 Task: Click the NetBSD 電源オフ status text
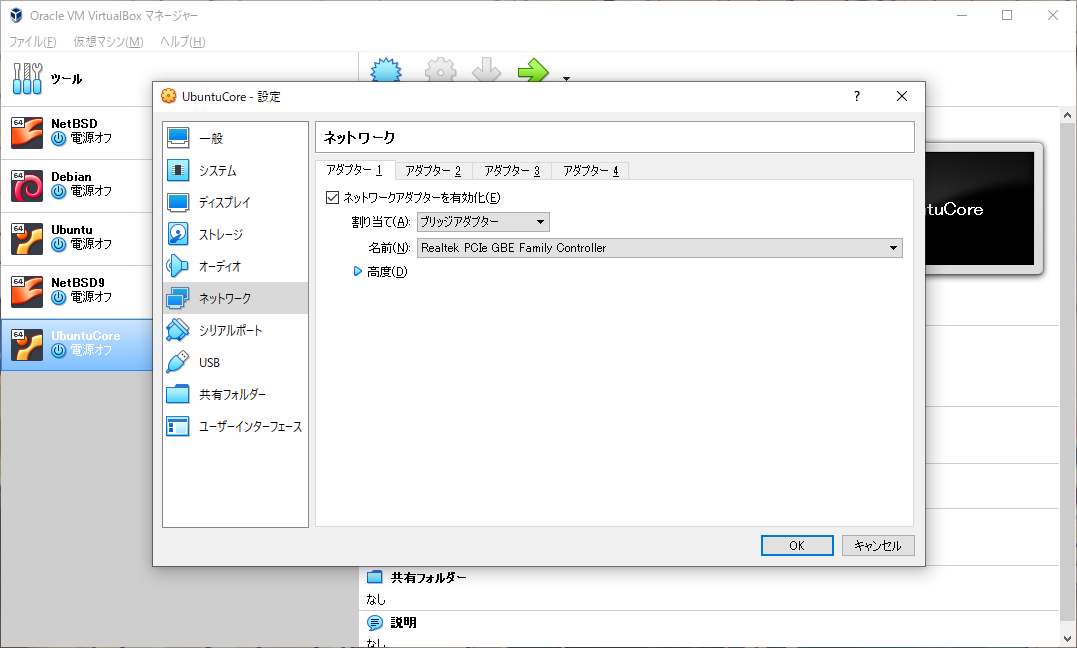coord(91,138)
